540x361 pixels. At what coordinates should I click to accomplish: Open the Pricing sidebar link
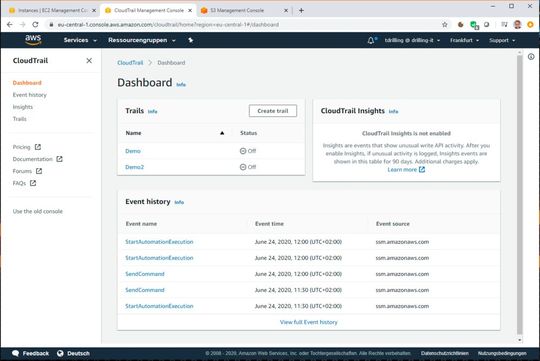click(x=21, y=147)
